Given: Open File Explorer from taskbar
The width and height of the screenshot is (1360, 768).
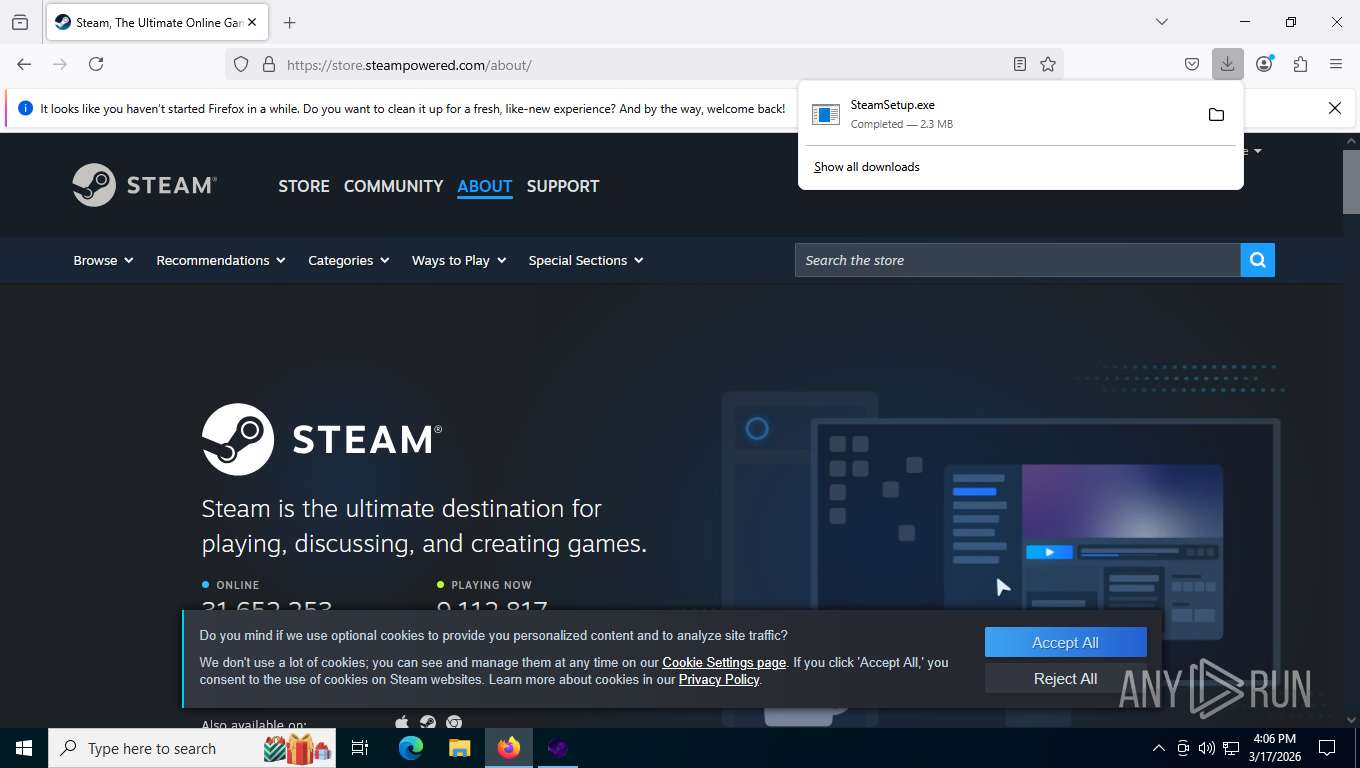Looking at the screenshot, I should click(x=459, y=748).
